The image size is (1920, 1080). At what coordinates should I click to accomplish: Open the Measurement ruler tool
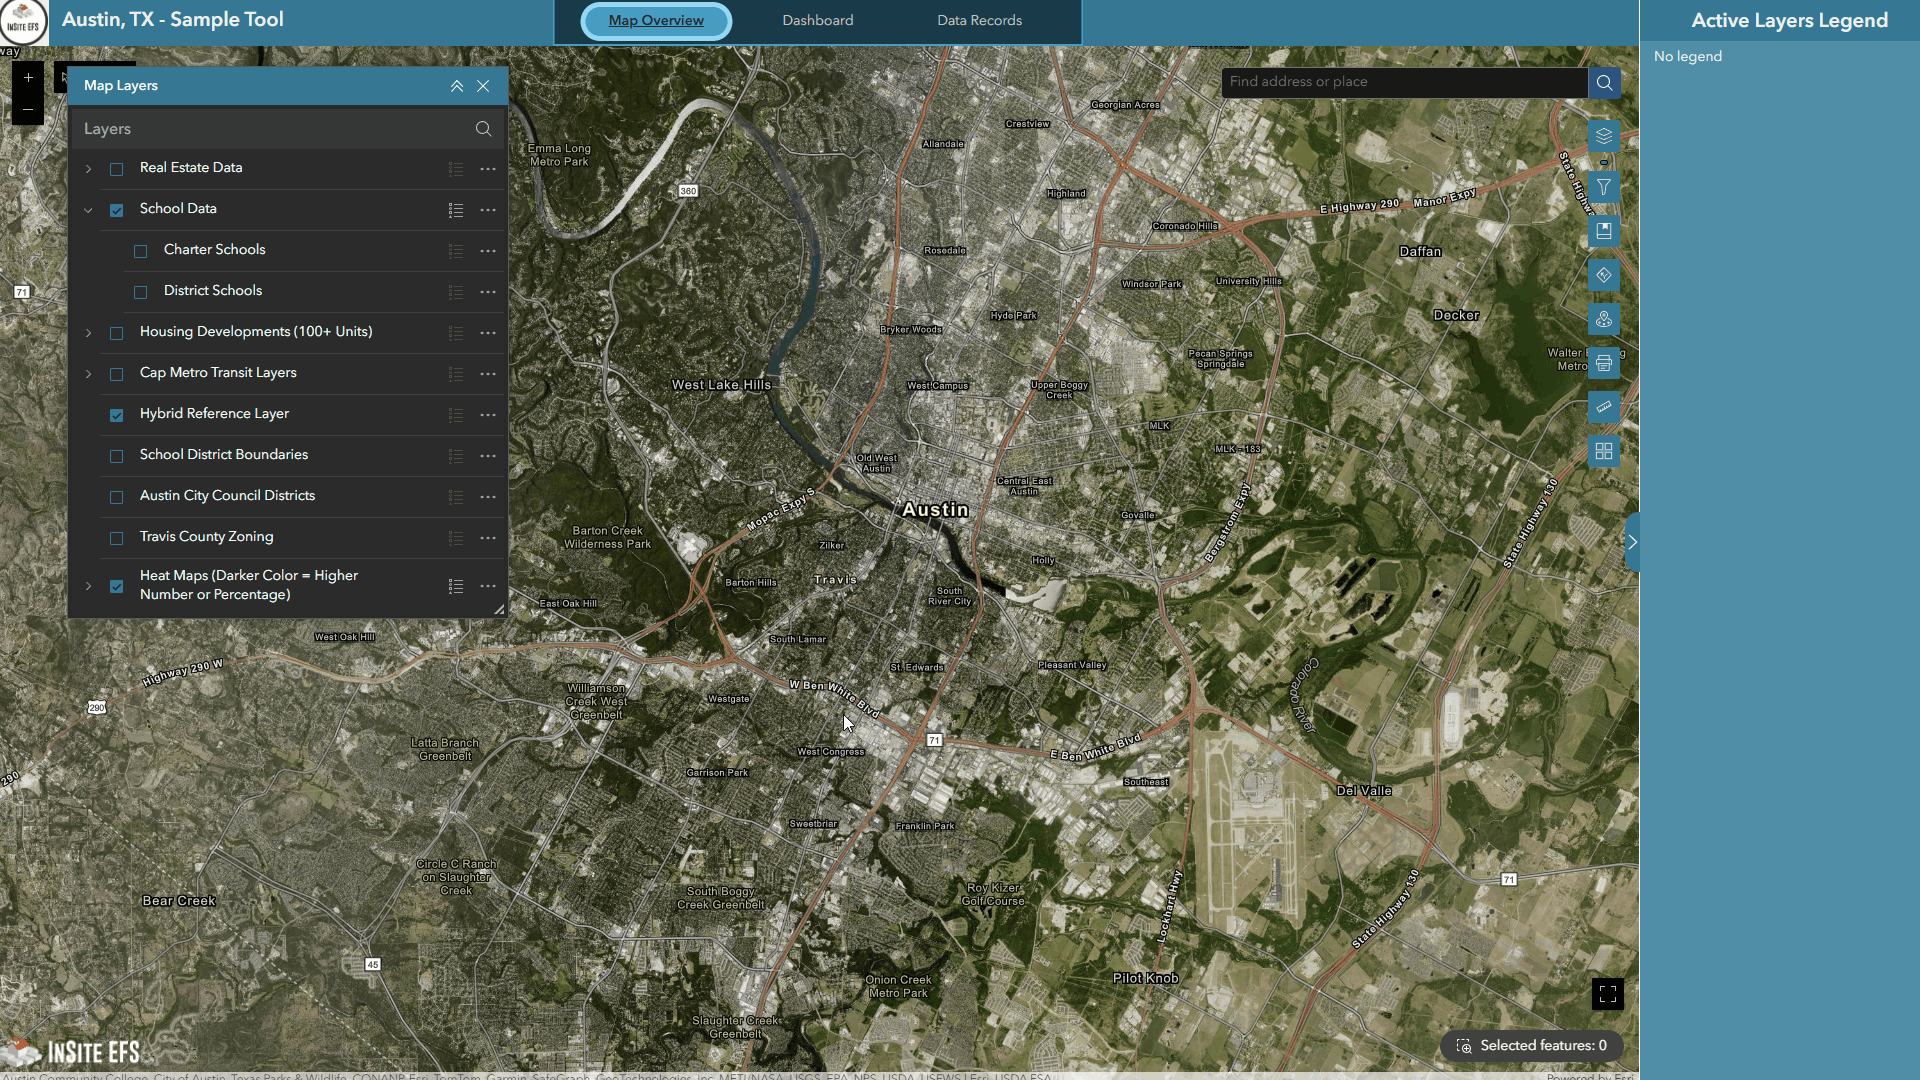pos(1603,407)
